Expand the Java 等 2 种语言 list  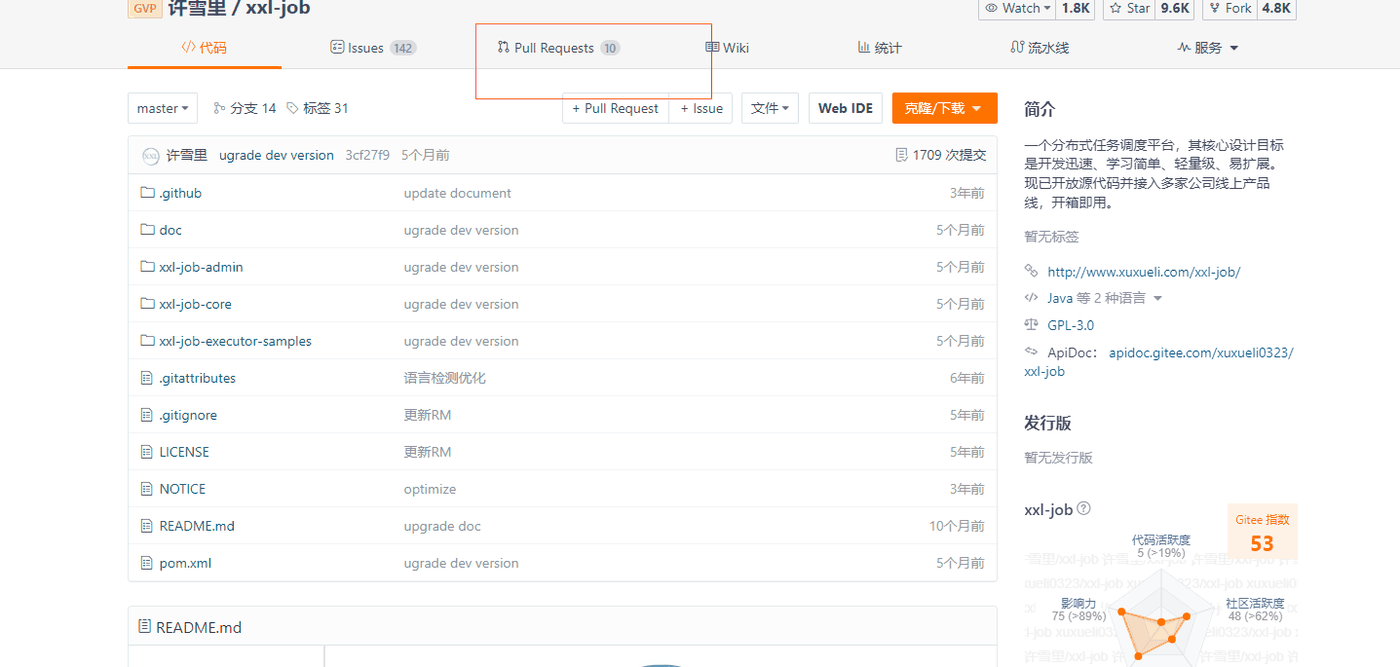point(1105,298)
